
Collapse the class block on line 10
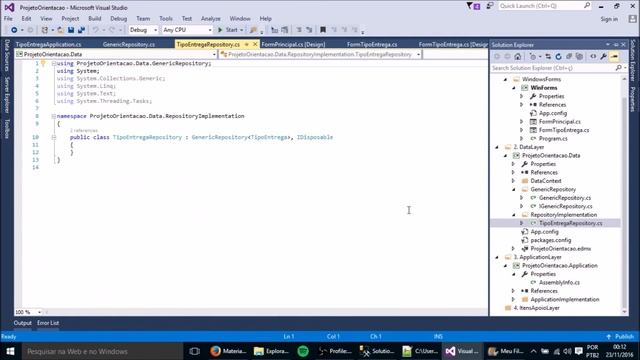[53, 138]
